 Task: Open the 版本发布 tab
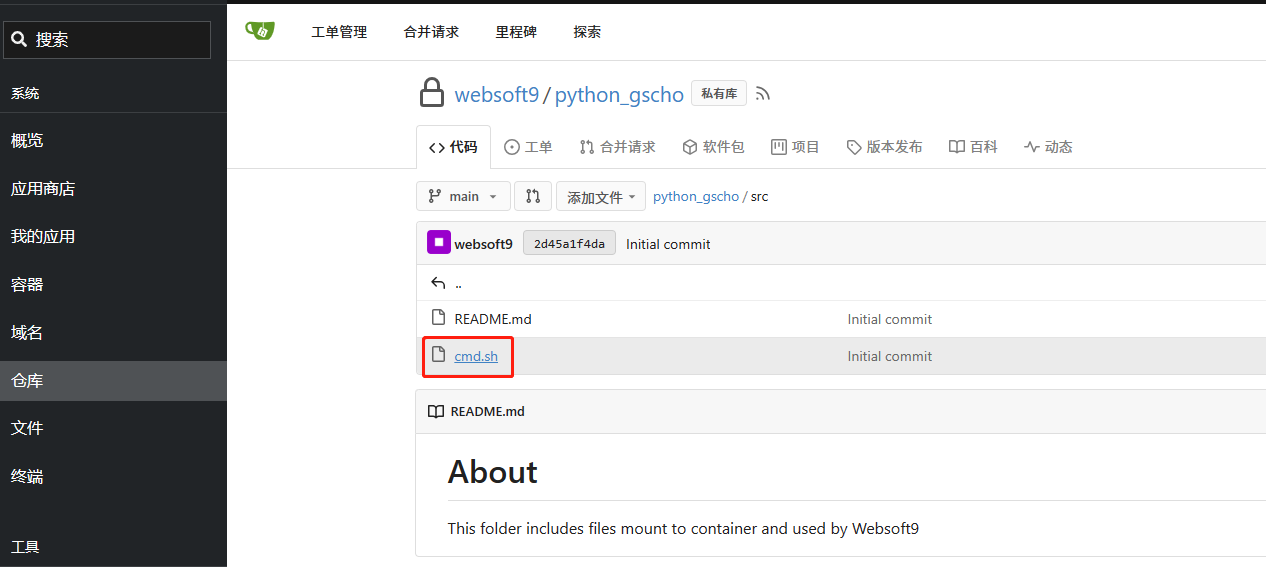pyautogui.click(x=884, y=147)
